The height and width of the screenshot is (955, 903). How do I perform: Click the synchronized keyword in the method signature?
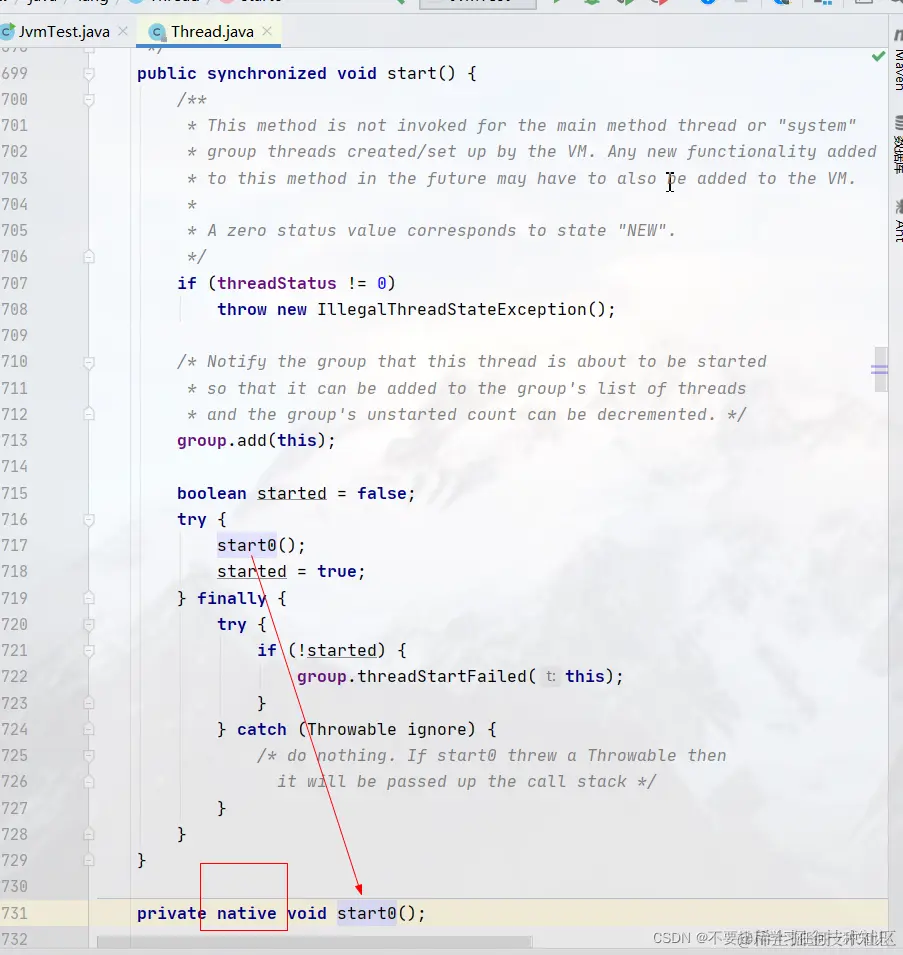click(x=267, y=74)
